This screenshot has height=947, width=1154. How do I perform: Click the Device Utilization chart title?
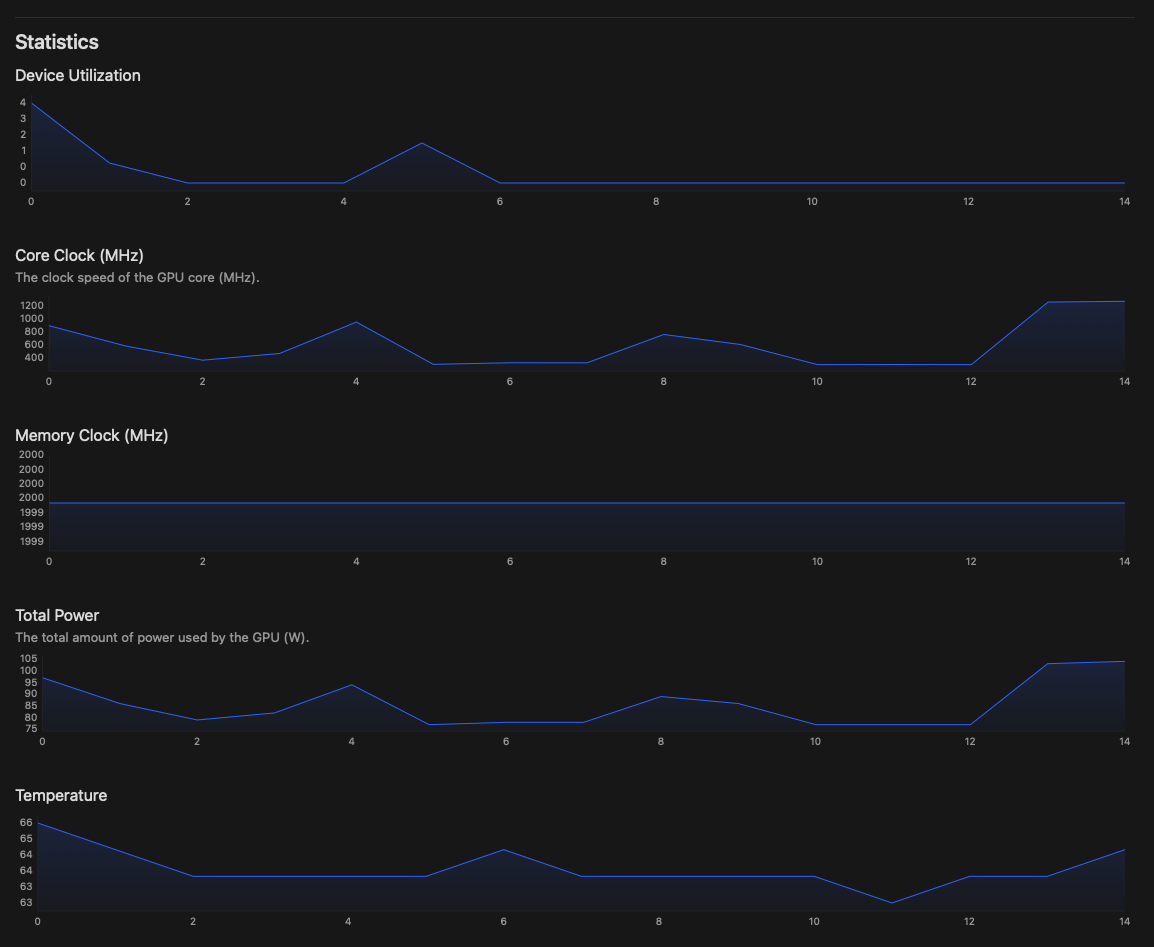tap(78, 76)
